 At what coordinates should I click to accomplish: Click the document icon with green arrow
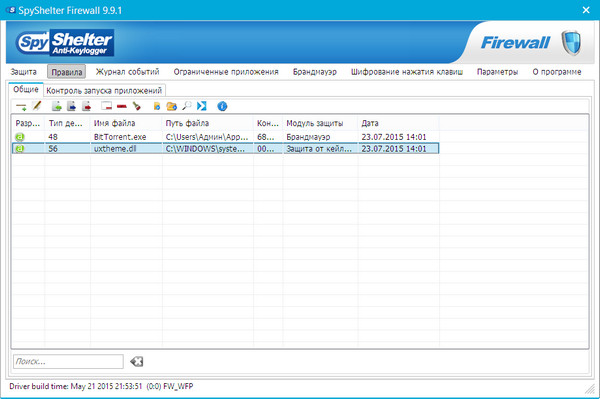pos(57,106)
